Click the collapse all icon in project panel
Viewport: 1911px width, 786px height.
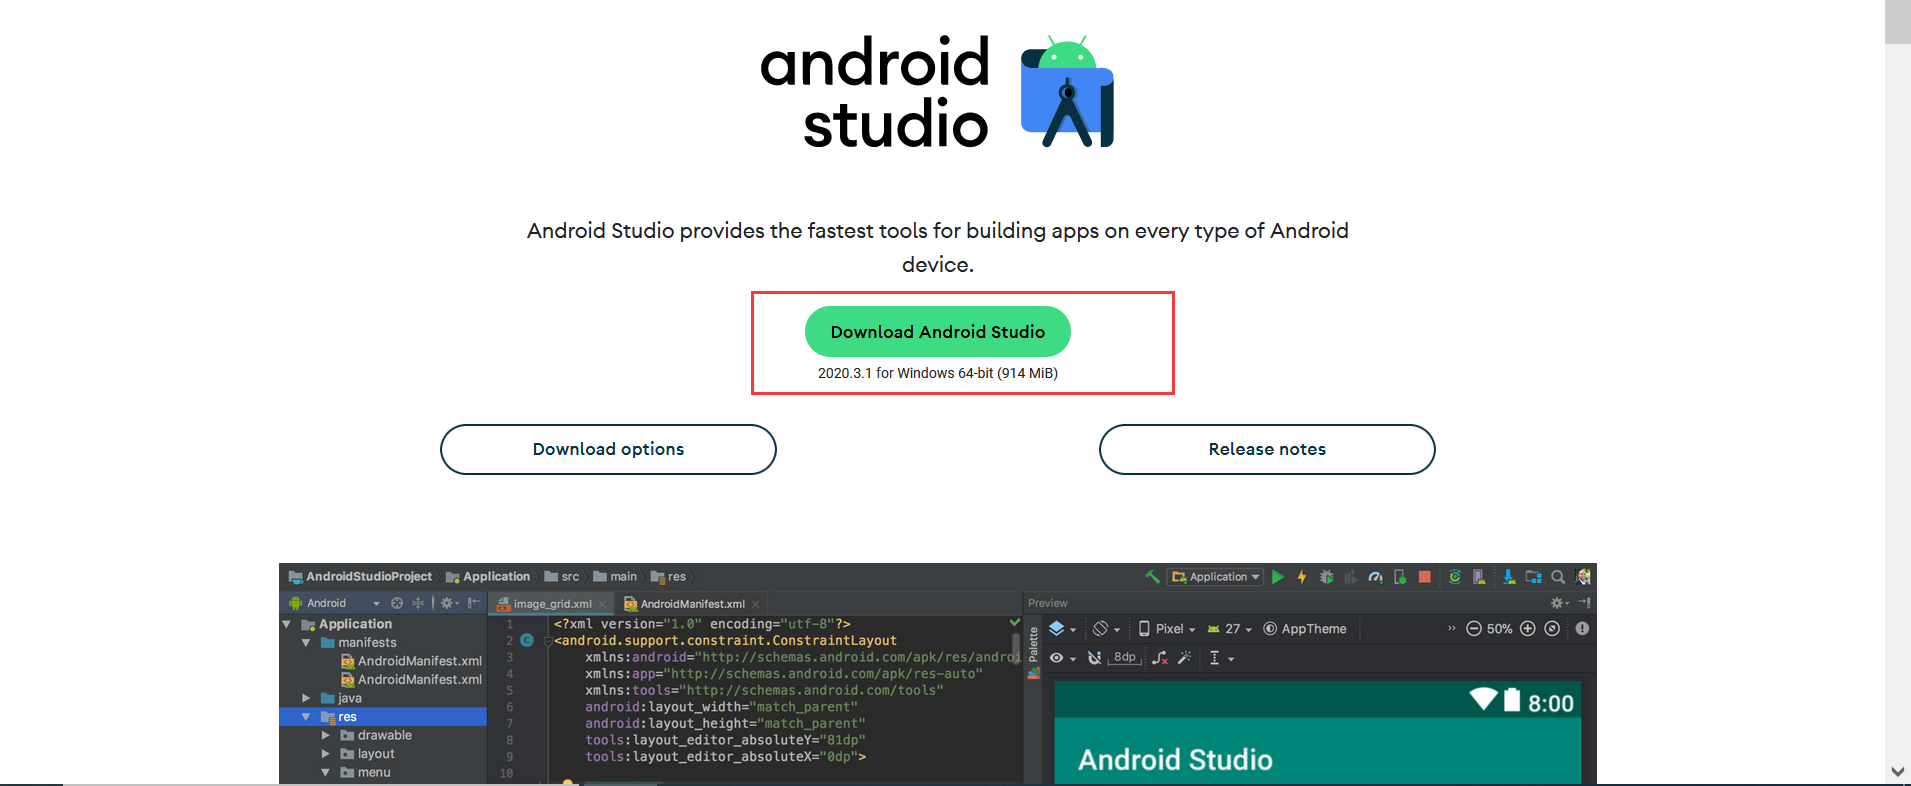click(x=418, y=603)
